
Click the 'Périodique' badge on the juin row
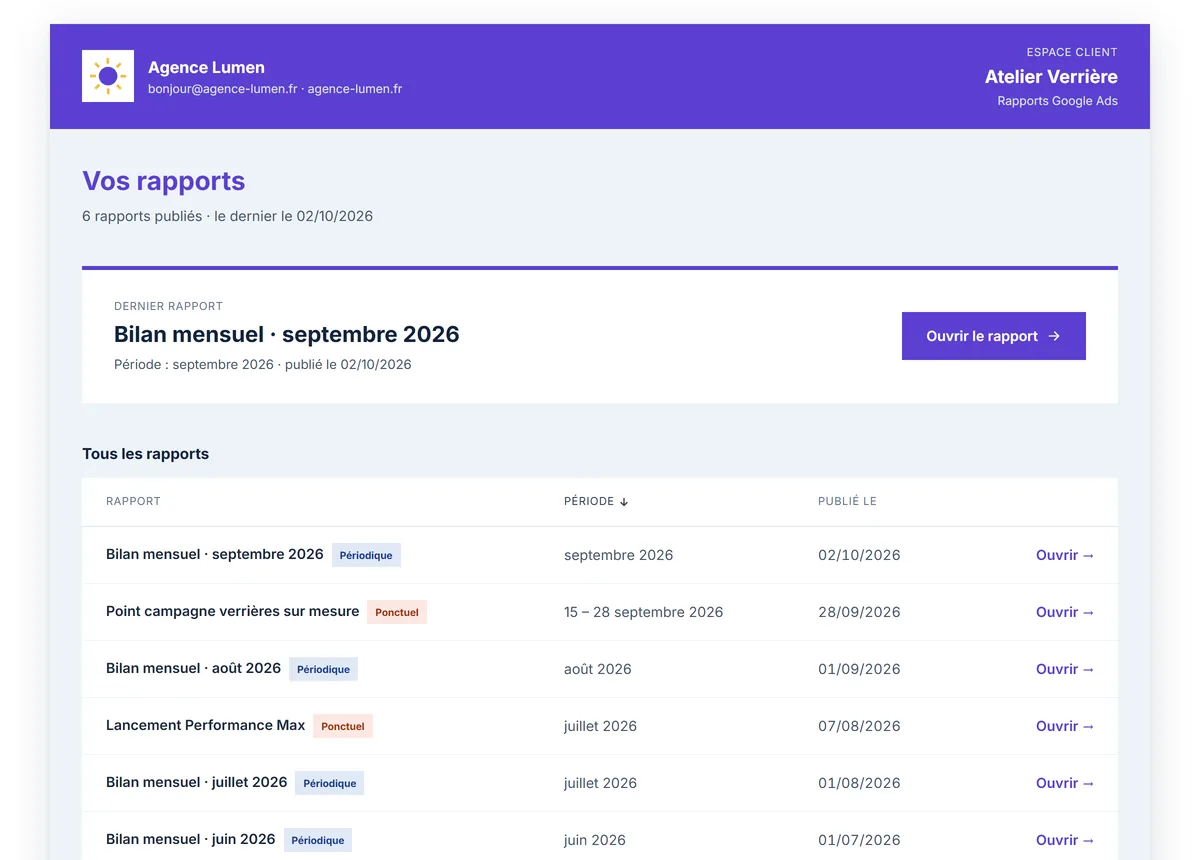[318, 840]
